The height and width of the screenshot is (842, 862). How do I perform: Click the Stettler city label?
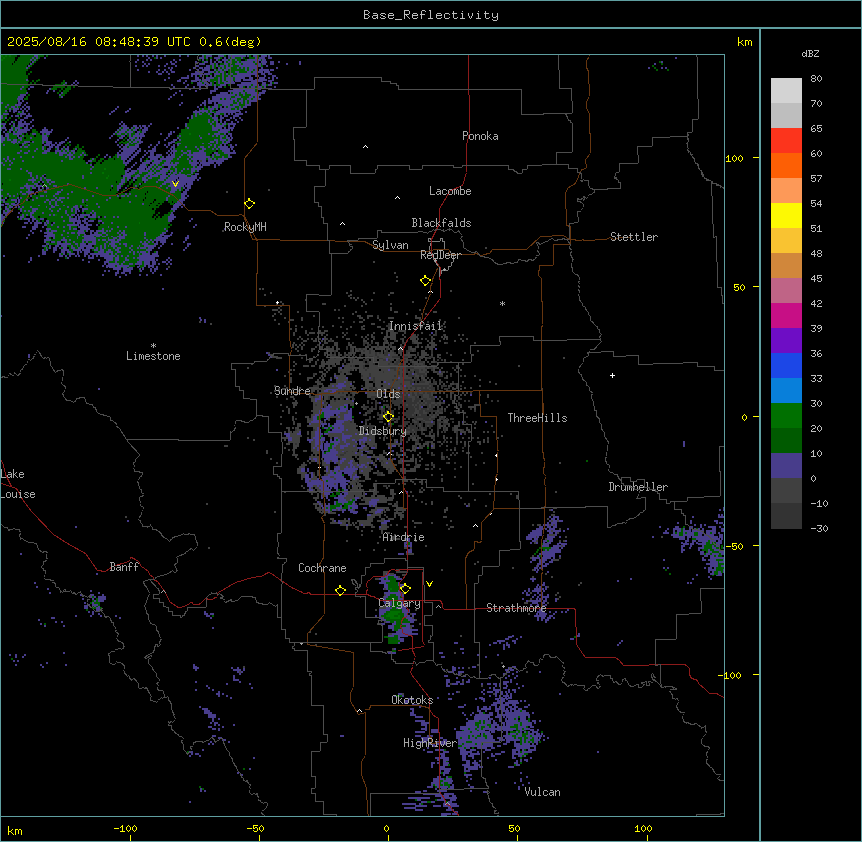click(634, 237)
